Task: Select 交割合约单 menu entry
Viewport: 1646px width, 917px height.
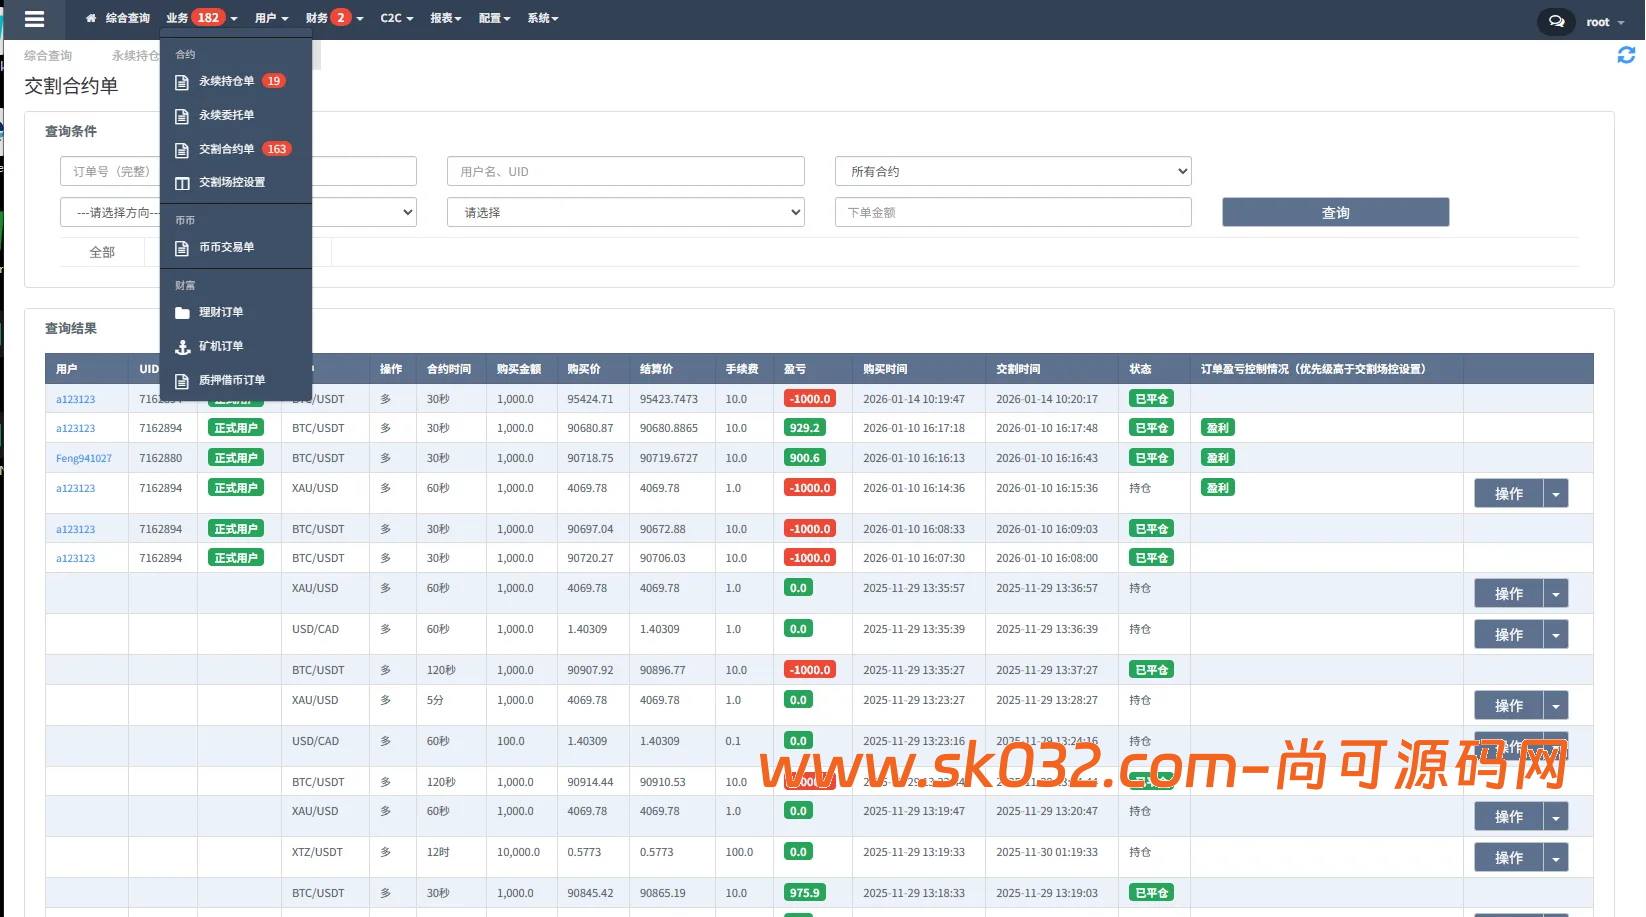Action: point(227,149)
